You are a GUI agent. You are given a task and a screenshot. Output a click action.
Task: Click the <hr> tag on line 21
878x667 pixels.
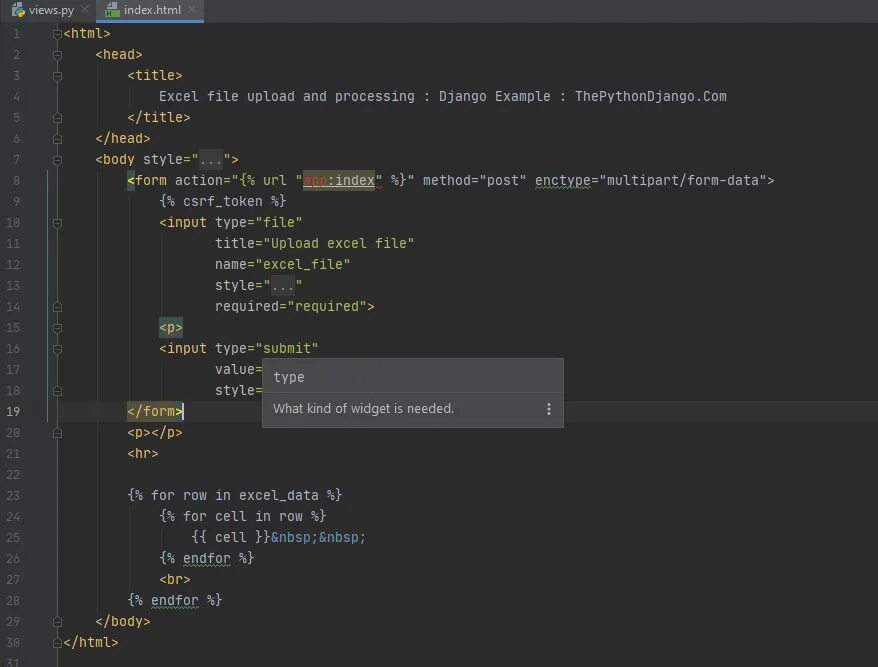143,454
